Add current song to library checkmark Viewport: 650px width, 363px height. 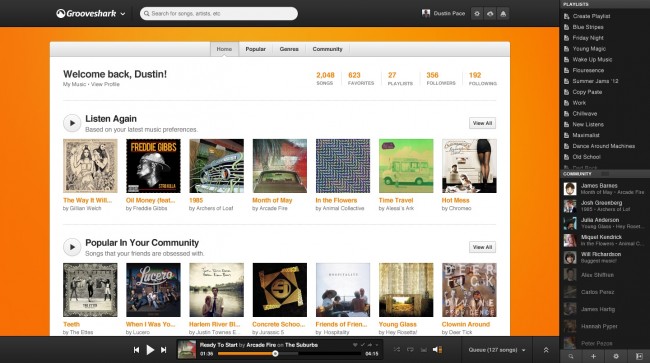click(362, 345)
